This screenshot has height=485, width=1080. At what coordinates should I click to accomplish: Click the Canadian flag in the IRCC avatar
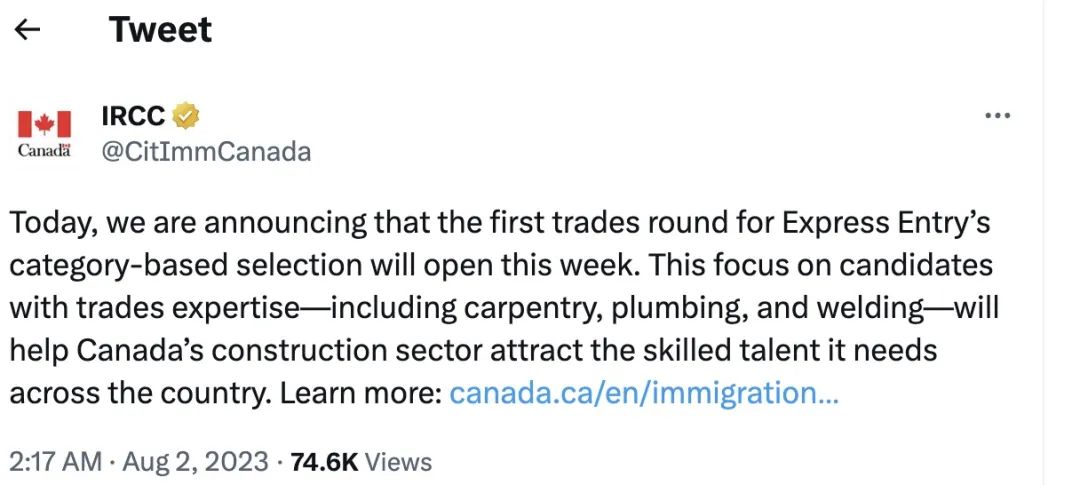tap(45, 124)
